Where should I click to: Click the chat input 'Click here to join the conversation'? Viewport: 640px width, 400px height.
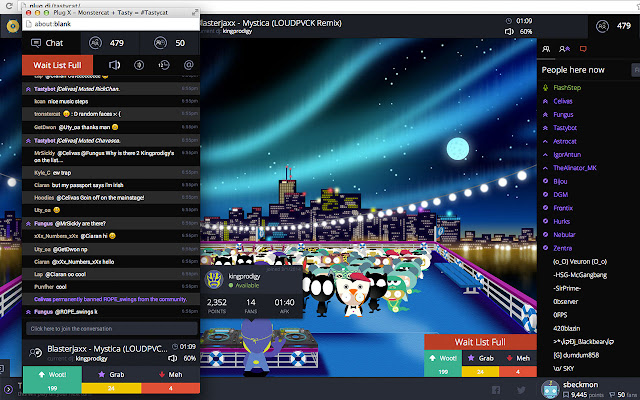tap(111, 329)
